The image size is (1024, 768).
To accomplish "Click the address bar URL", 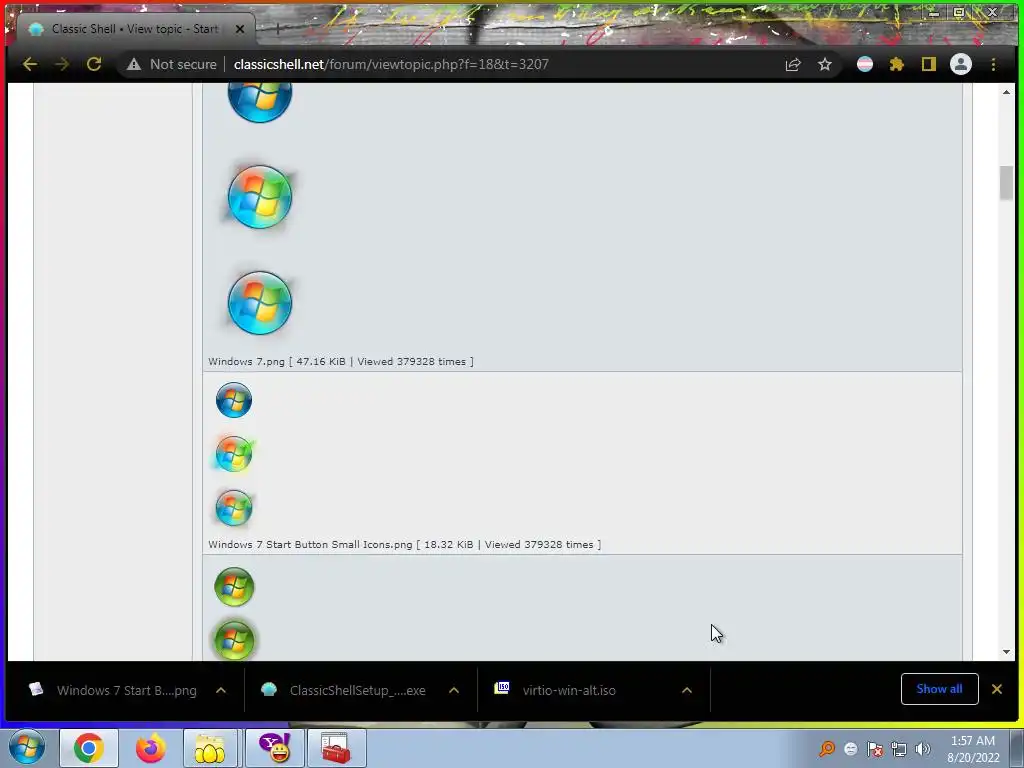I will point(391,64).
